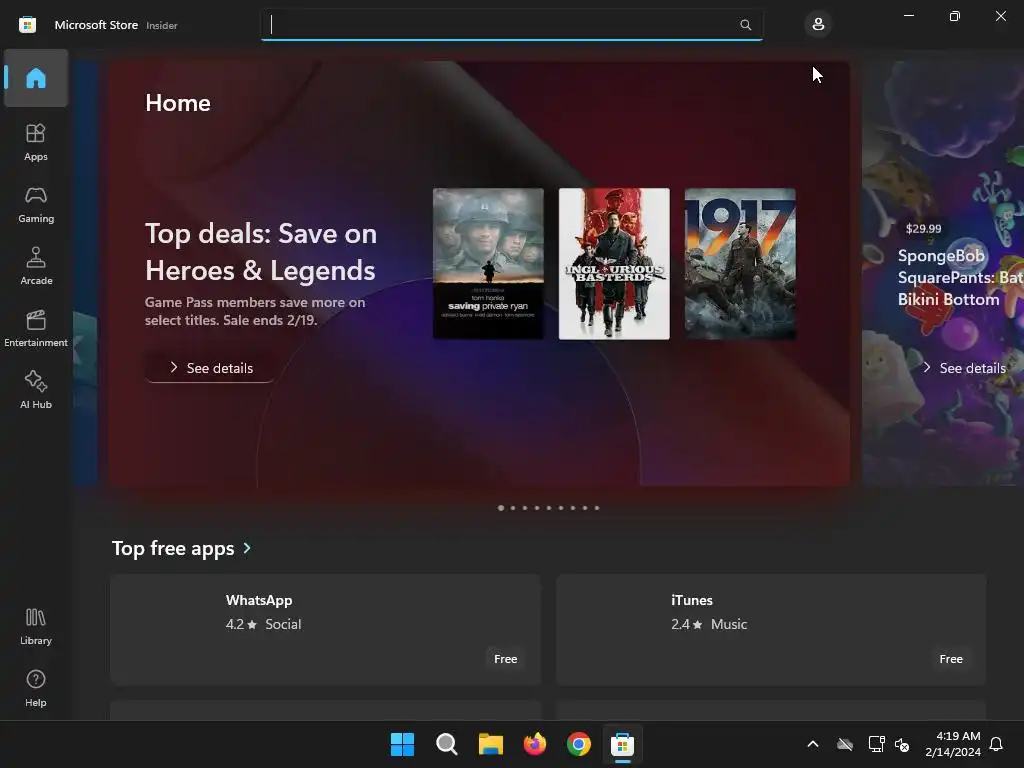
Task: Click See details for Heroes & Legends
Action: [210, 368]
